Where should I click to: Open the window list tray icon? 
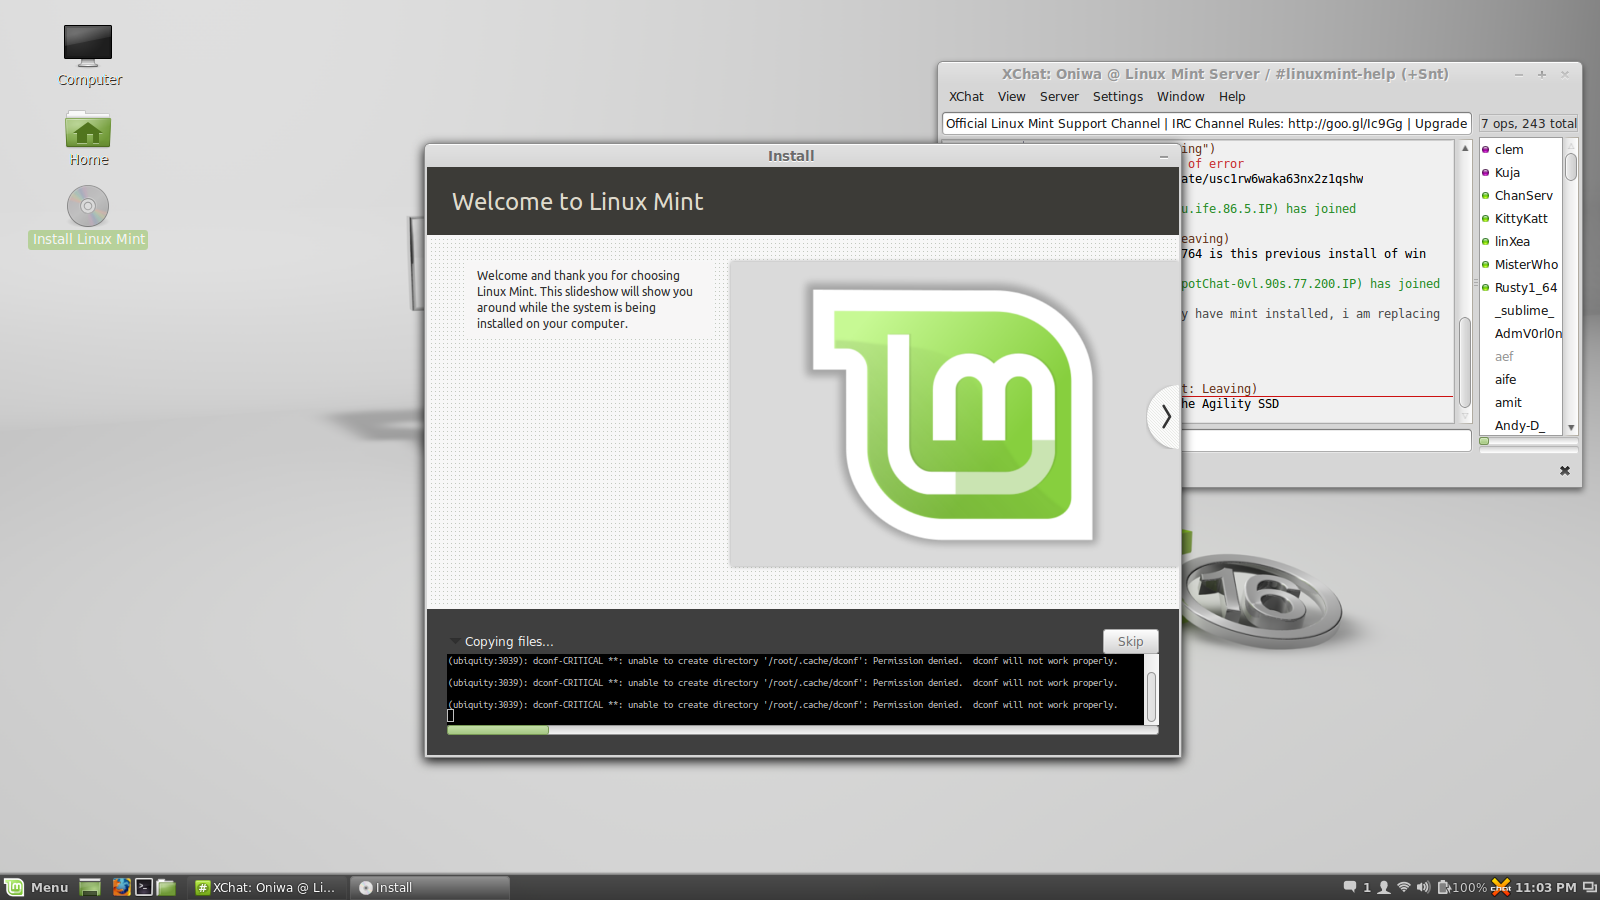[x=1589, y=887]
